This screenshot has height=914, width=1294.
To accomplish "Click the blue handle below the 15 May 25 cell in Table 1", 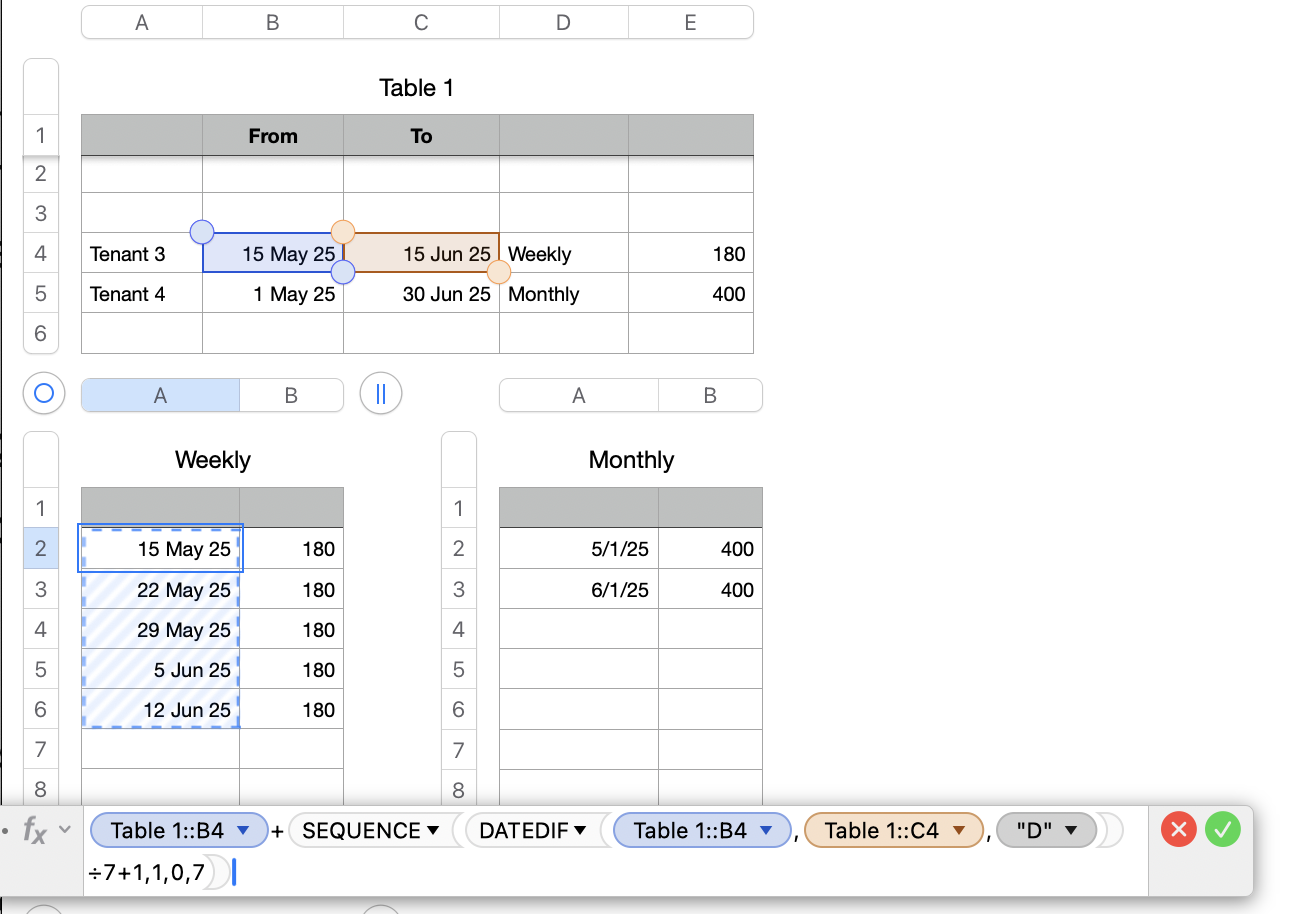I will click(343, 272).
